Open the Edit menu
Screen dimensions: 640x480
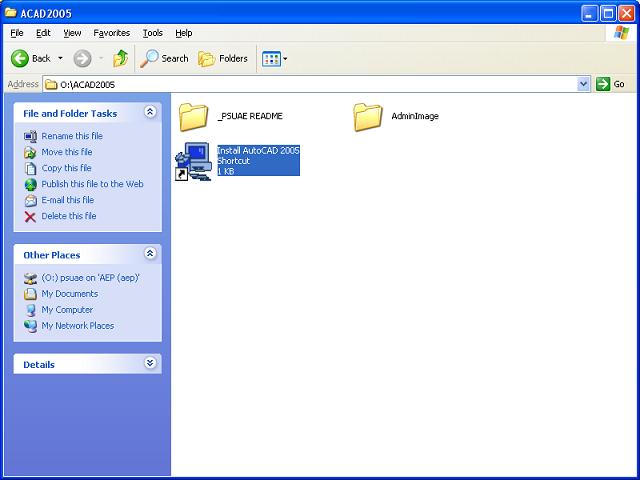coord(43,33)
